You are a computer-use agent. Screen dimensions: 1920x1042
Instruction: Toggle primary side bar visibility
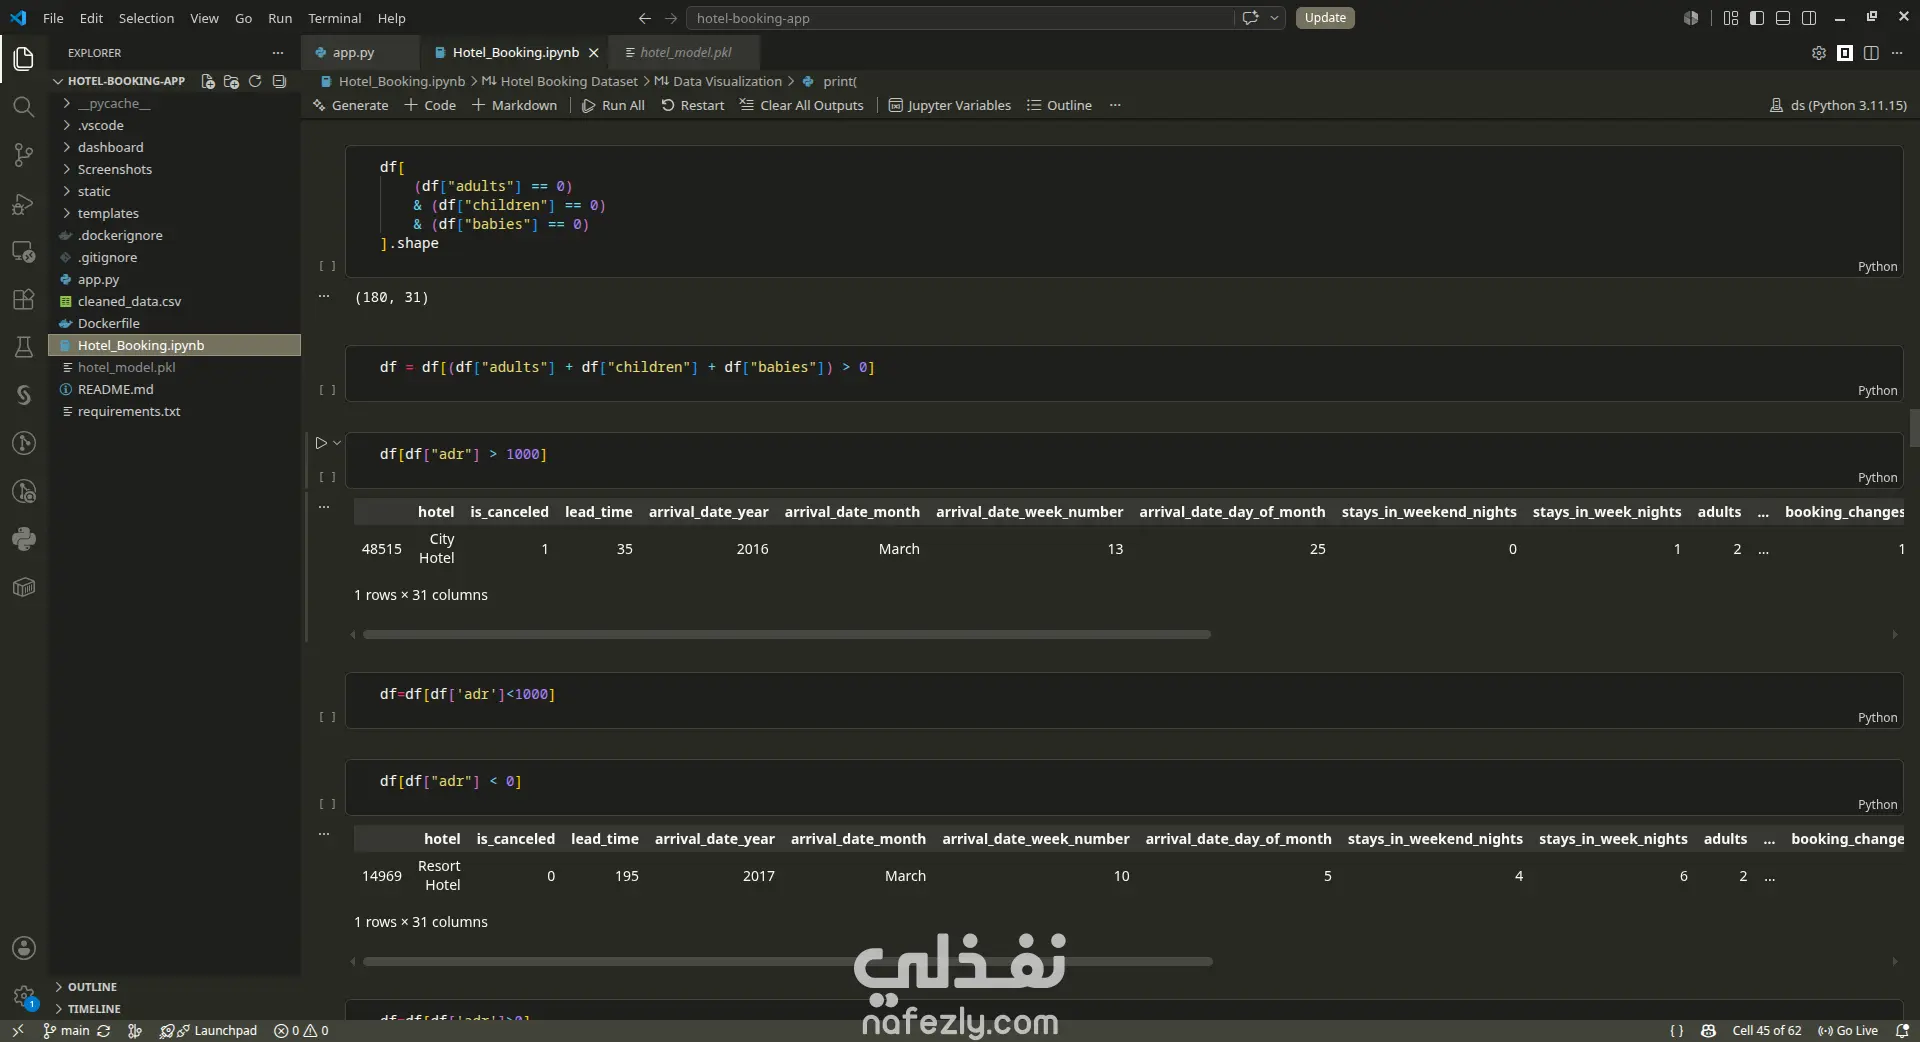[1757, 18]
